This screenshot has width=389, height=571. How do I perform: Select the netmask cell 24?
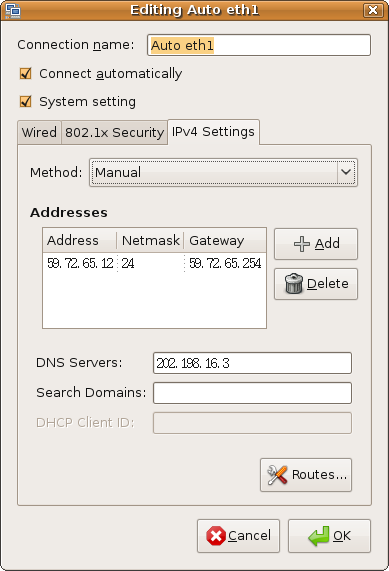click(x=150, y=263)
